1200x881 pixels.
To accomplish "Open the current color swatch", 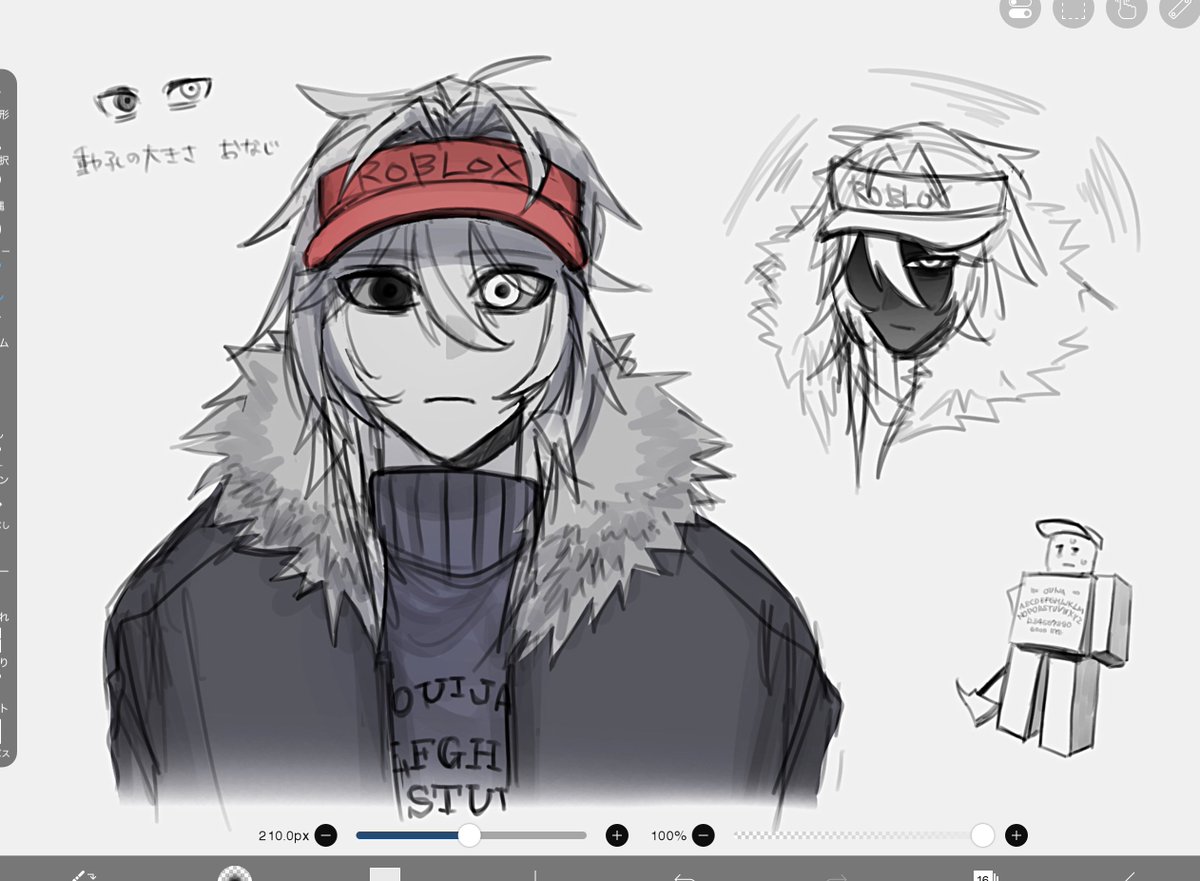I will [x=385, y=874].
